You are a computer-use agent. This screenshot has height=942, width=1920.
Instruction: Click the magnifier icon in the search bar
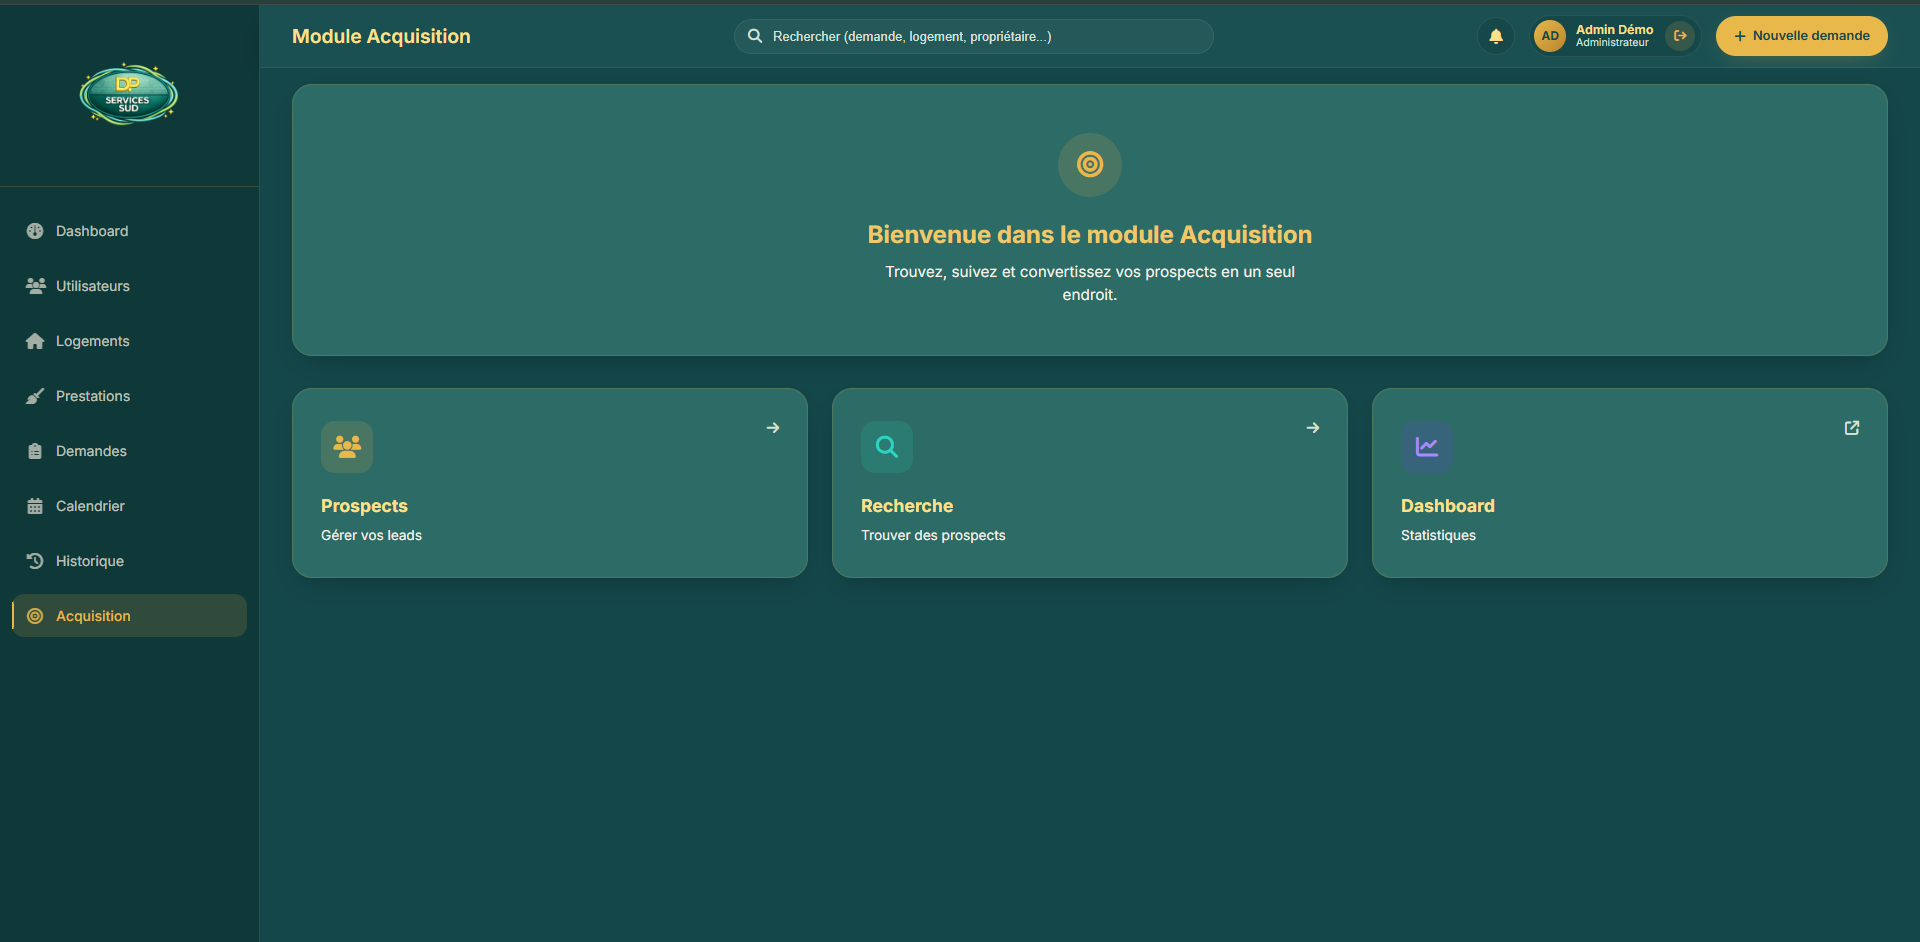pyautogui.click(x=755, y=36)
